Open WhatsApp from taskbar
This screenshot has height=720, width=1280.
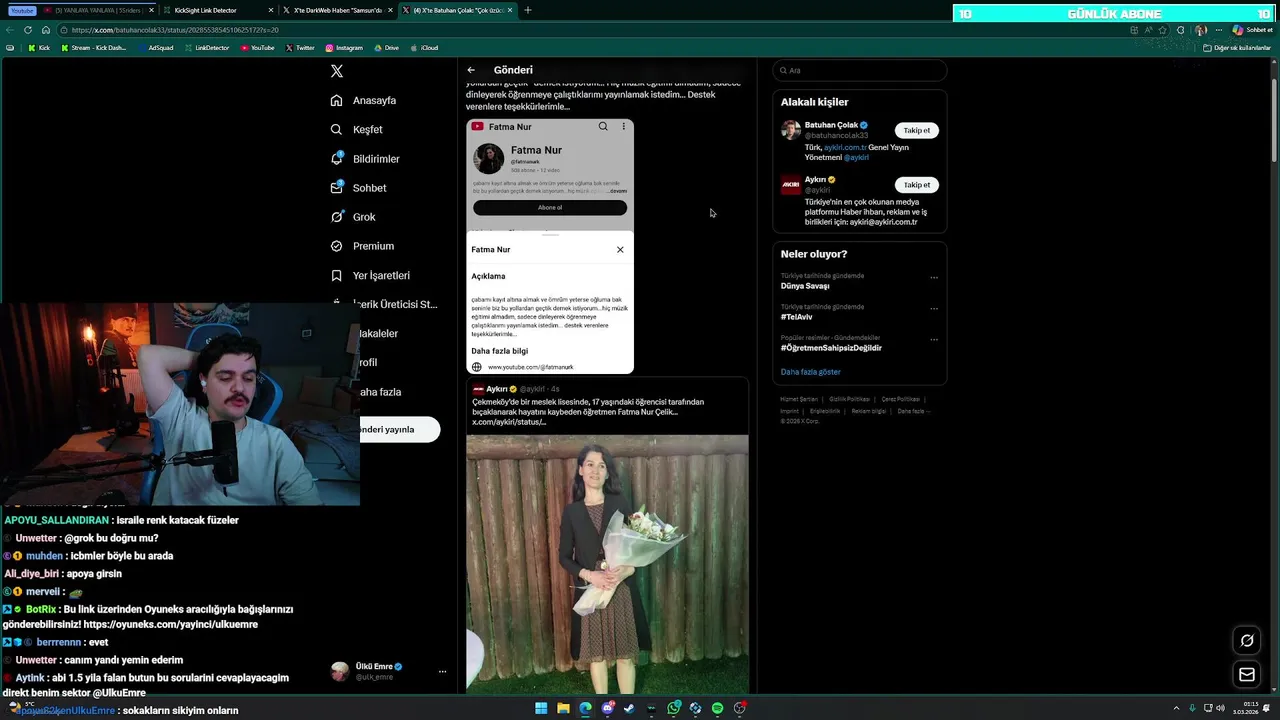pos(674,708)
